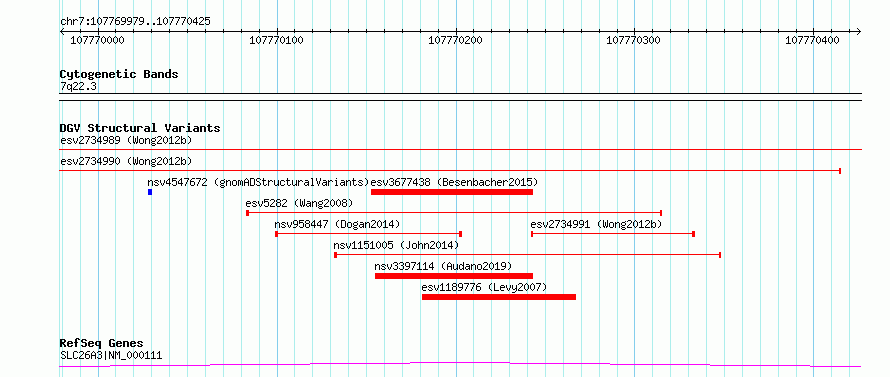Click the RefSeq Genes track heading

(x=102, y=344)
